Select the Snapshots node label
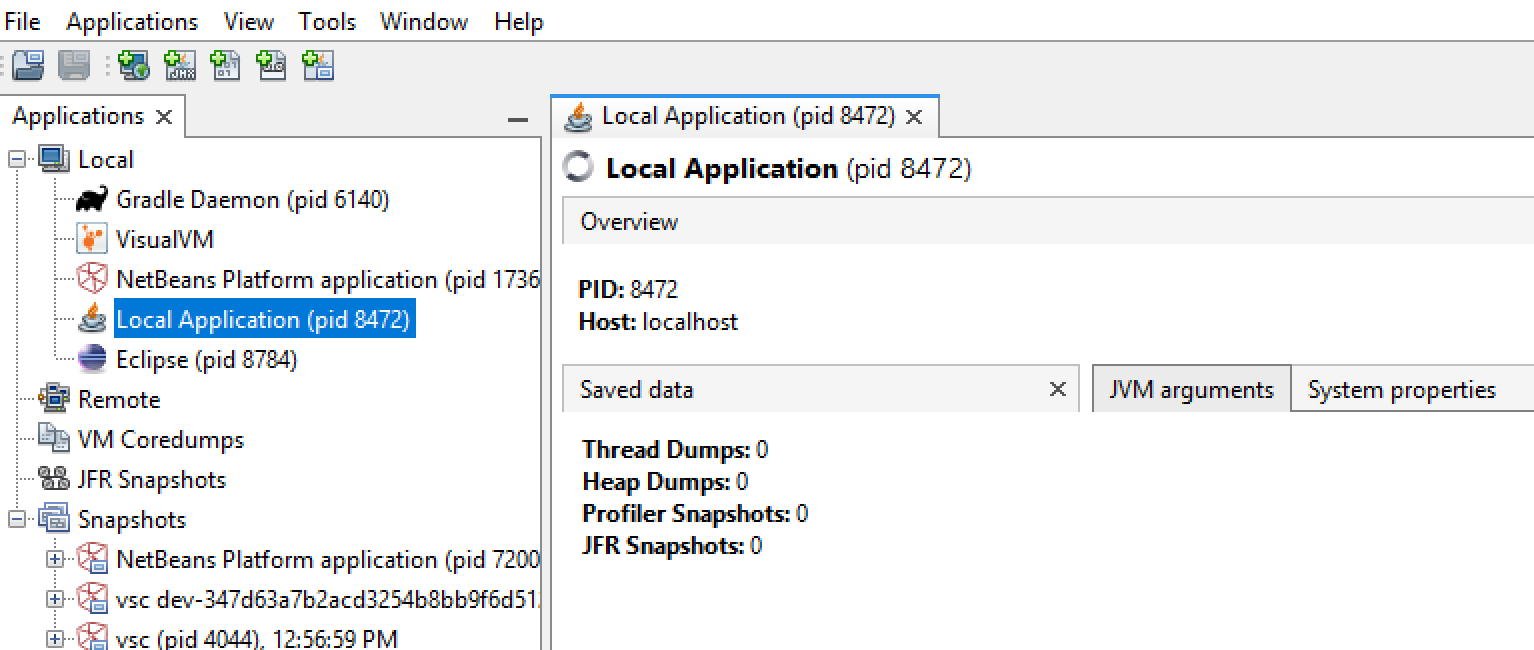Screen dimensions: 1534x650 point(132,520)
